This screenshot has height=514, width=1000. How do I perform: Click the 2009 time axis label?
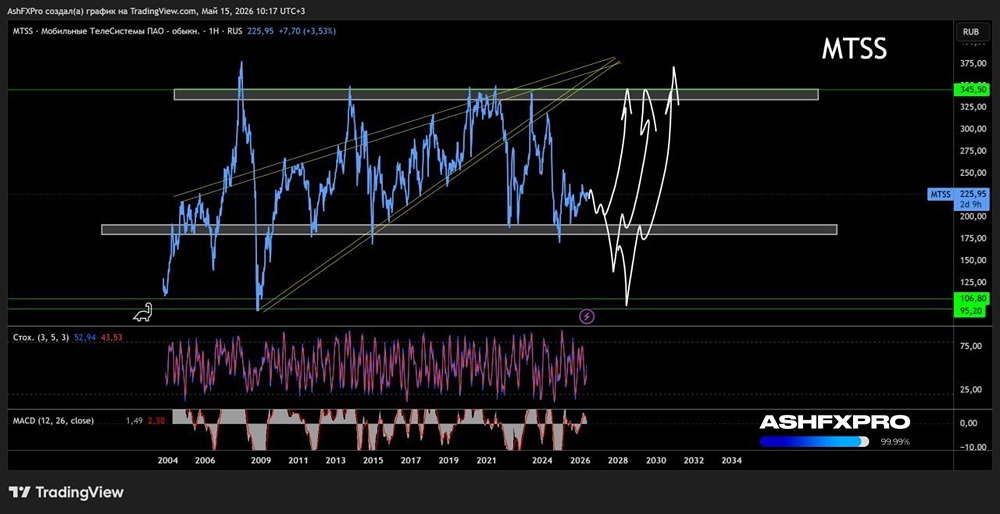pyautogui.click(x=260, y=460)
